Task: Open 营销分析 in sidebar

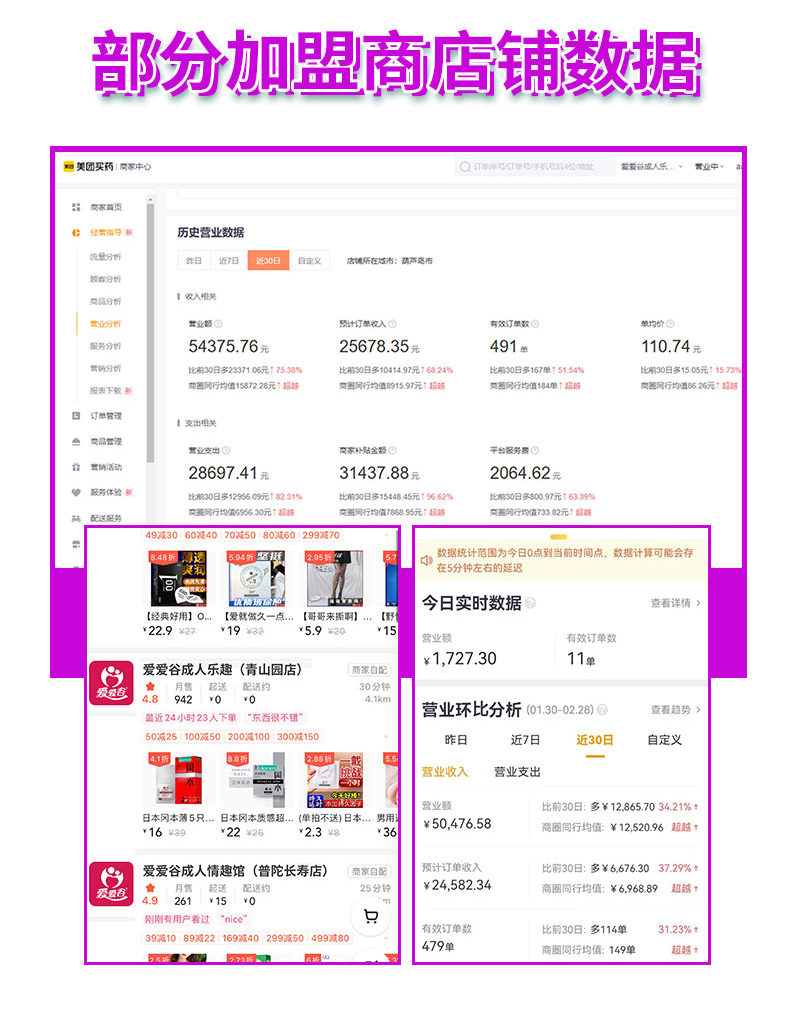Action: [x=106, y=368]
